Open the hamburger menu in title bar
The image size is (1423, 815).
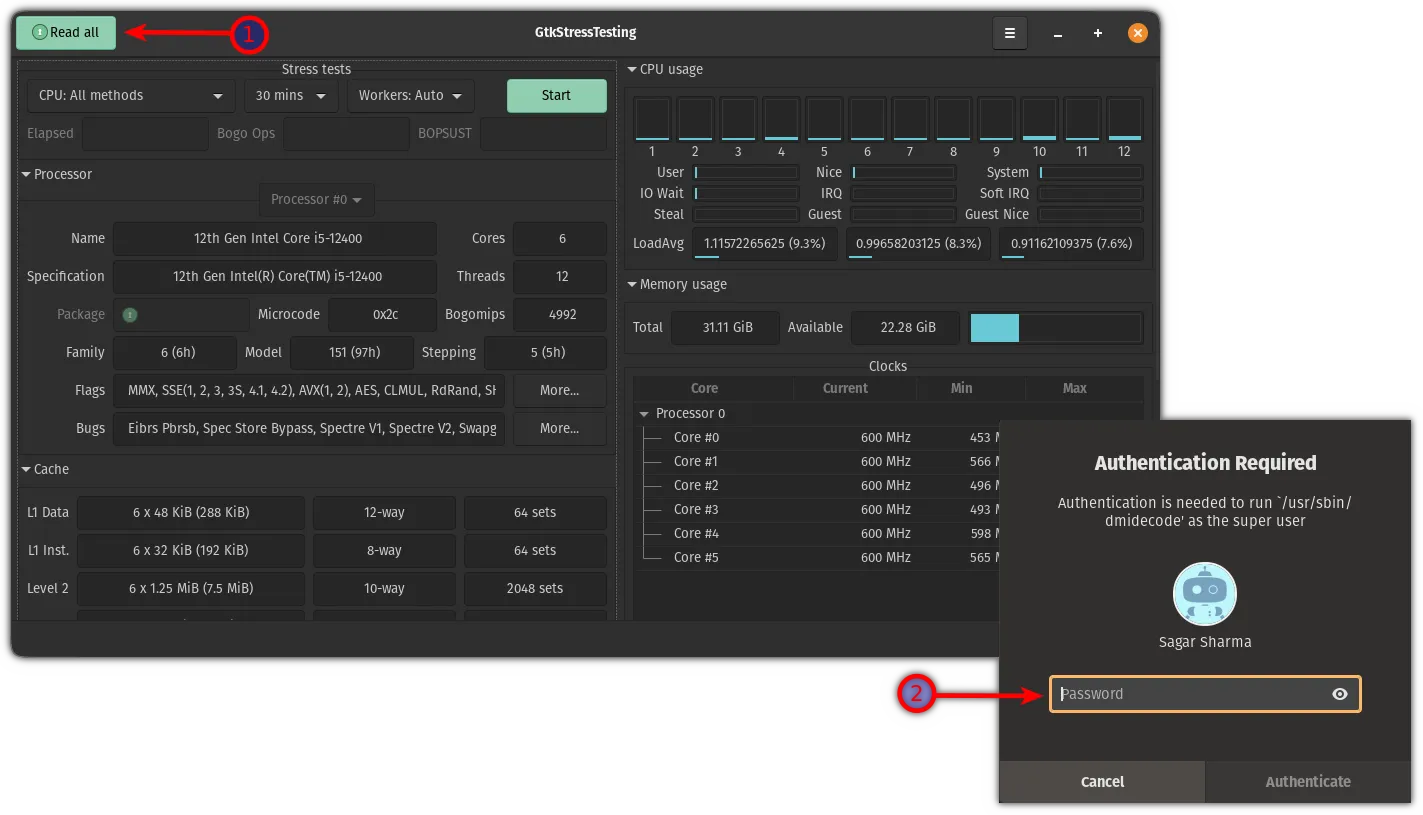1010,33
